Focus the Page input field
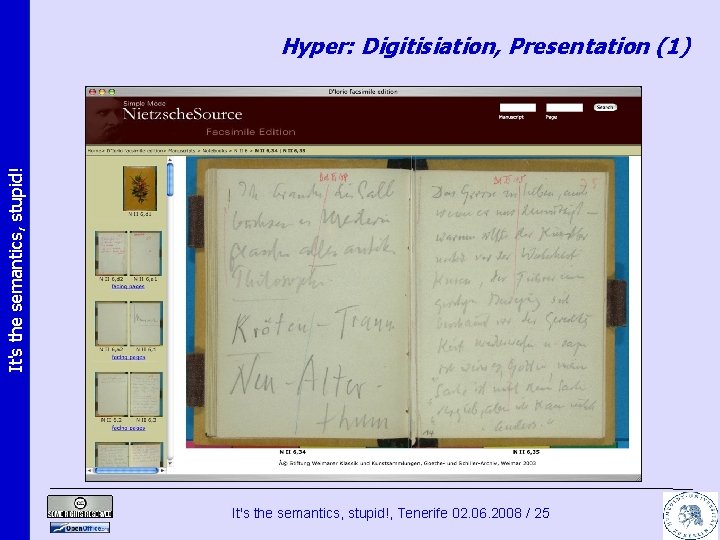720x540 pixels. (x=564, y=107)
